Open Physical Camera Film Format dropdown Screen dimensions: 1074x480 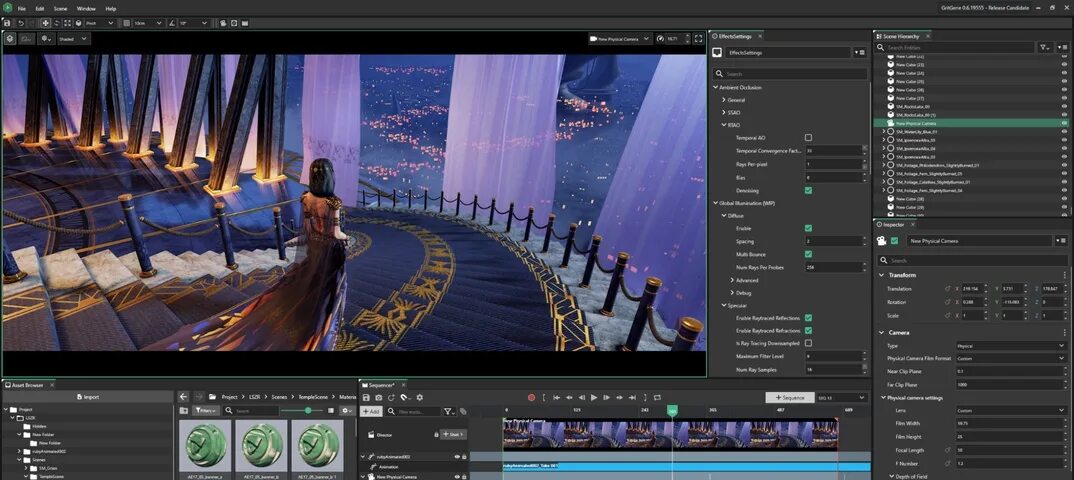coord(1011,358)
